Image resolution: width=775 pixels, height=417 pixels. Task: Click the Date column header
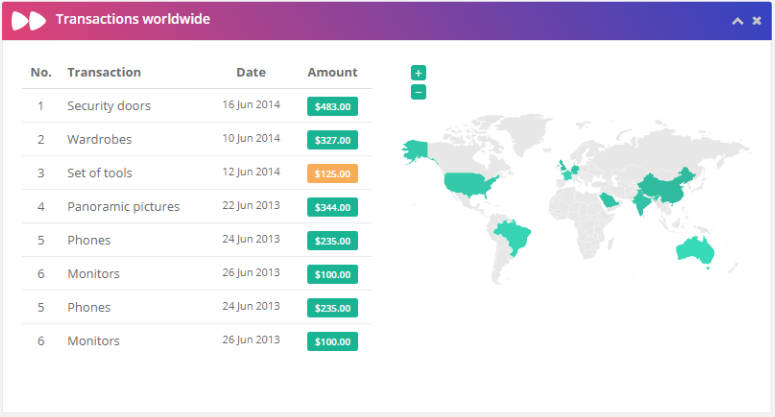click(251, 72)
